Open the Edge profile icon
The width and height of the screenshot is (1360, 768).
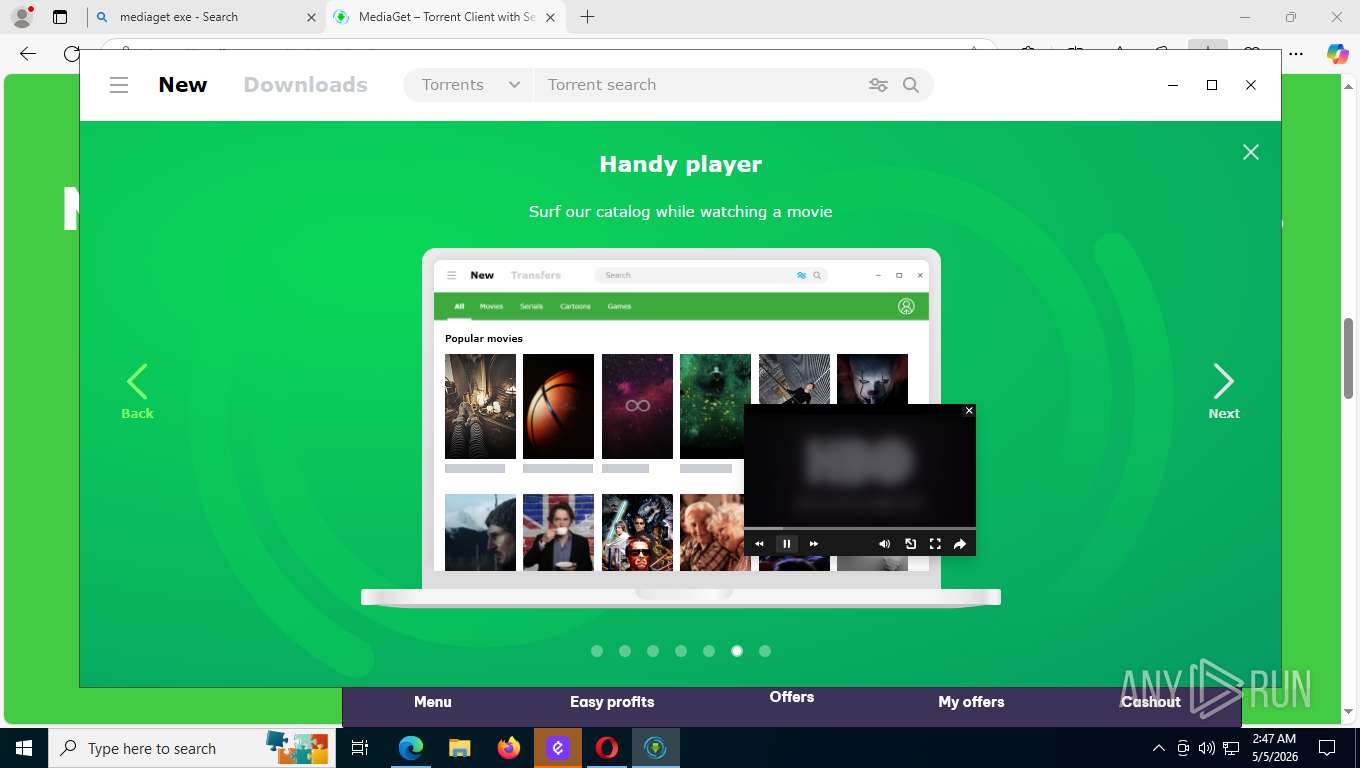(x=22, y=17)
